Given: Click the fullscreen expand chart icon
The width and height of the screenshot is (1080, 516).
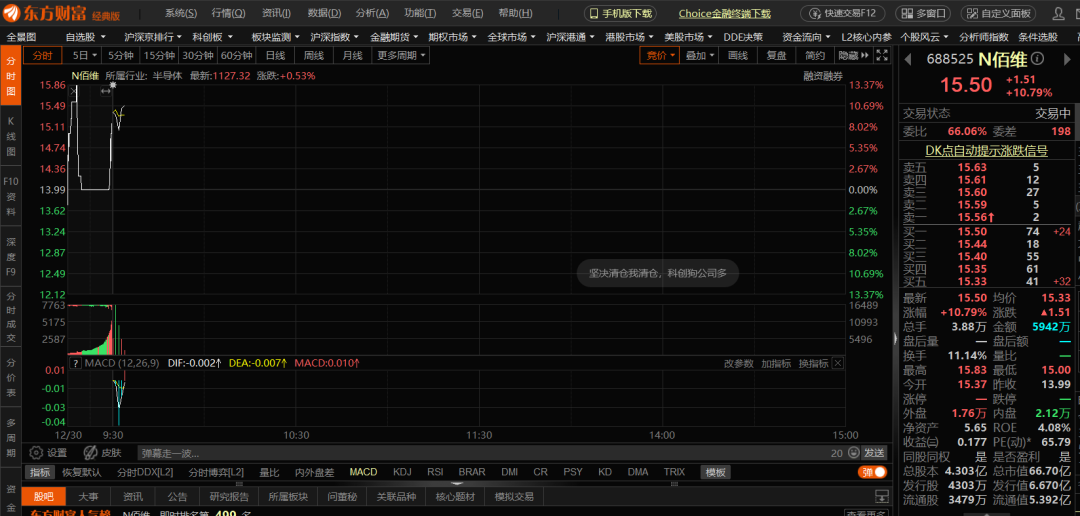Looking at the screenshot, I should pos(884,56).
